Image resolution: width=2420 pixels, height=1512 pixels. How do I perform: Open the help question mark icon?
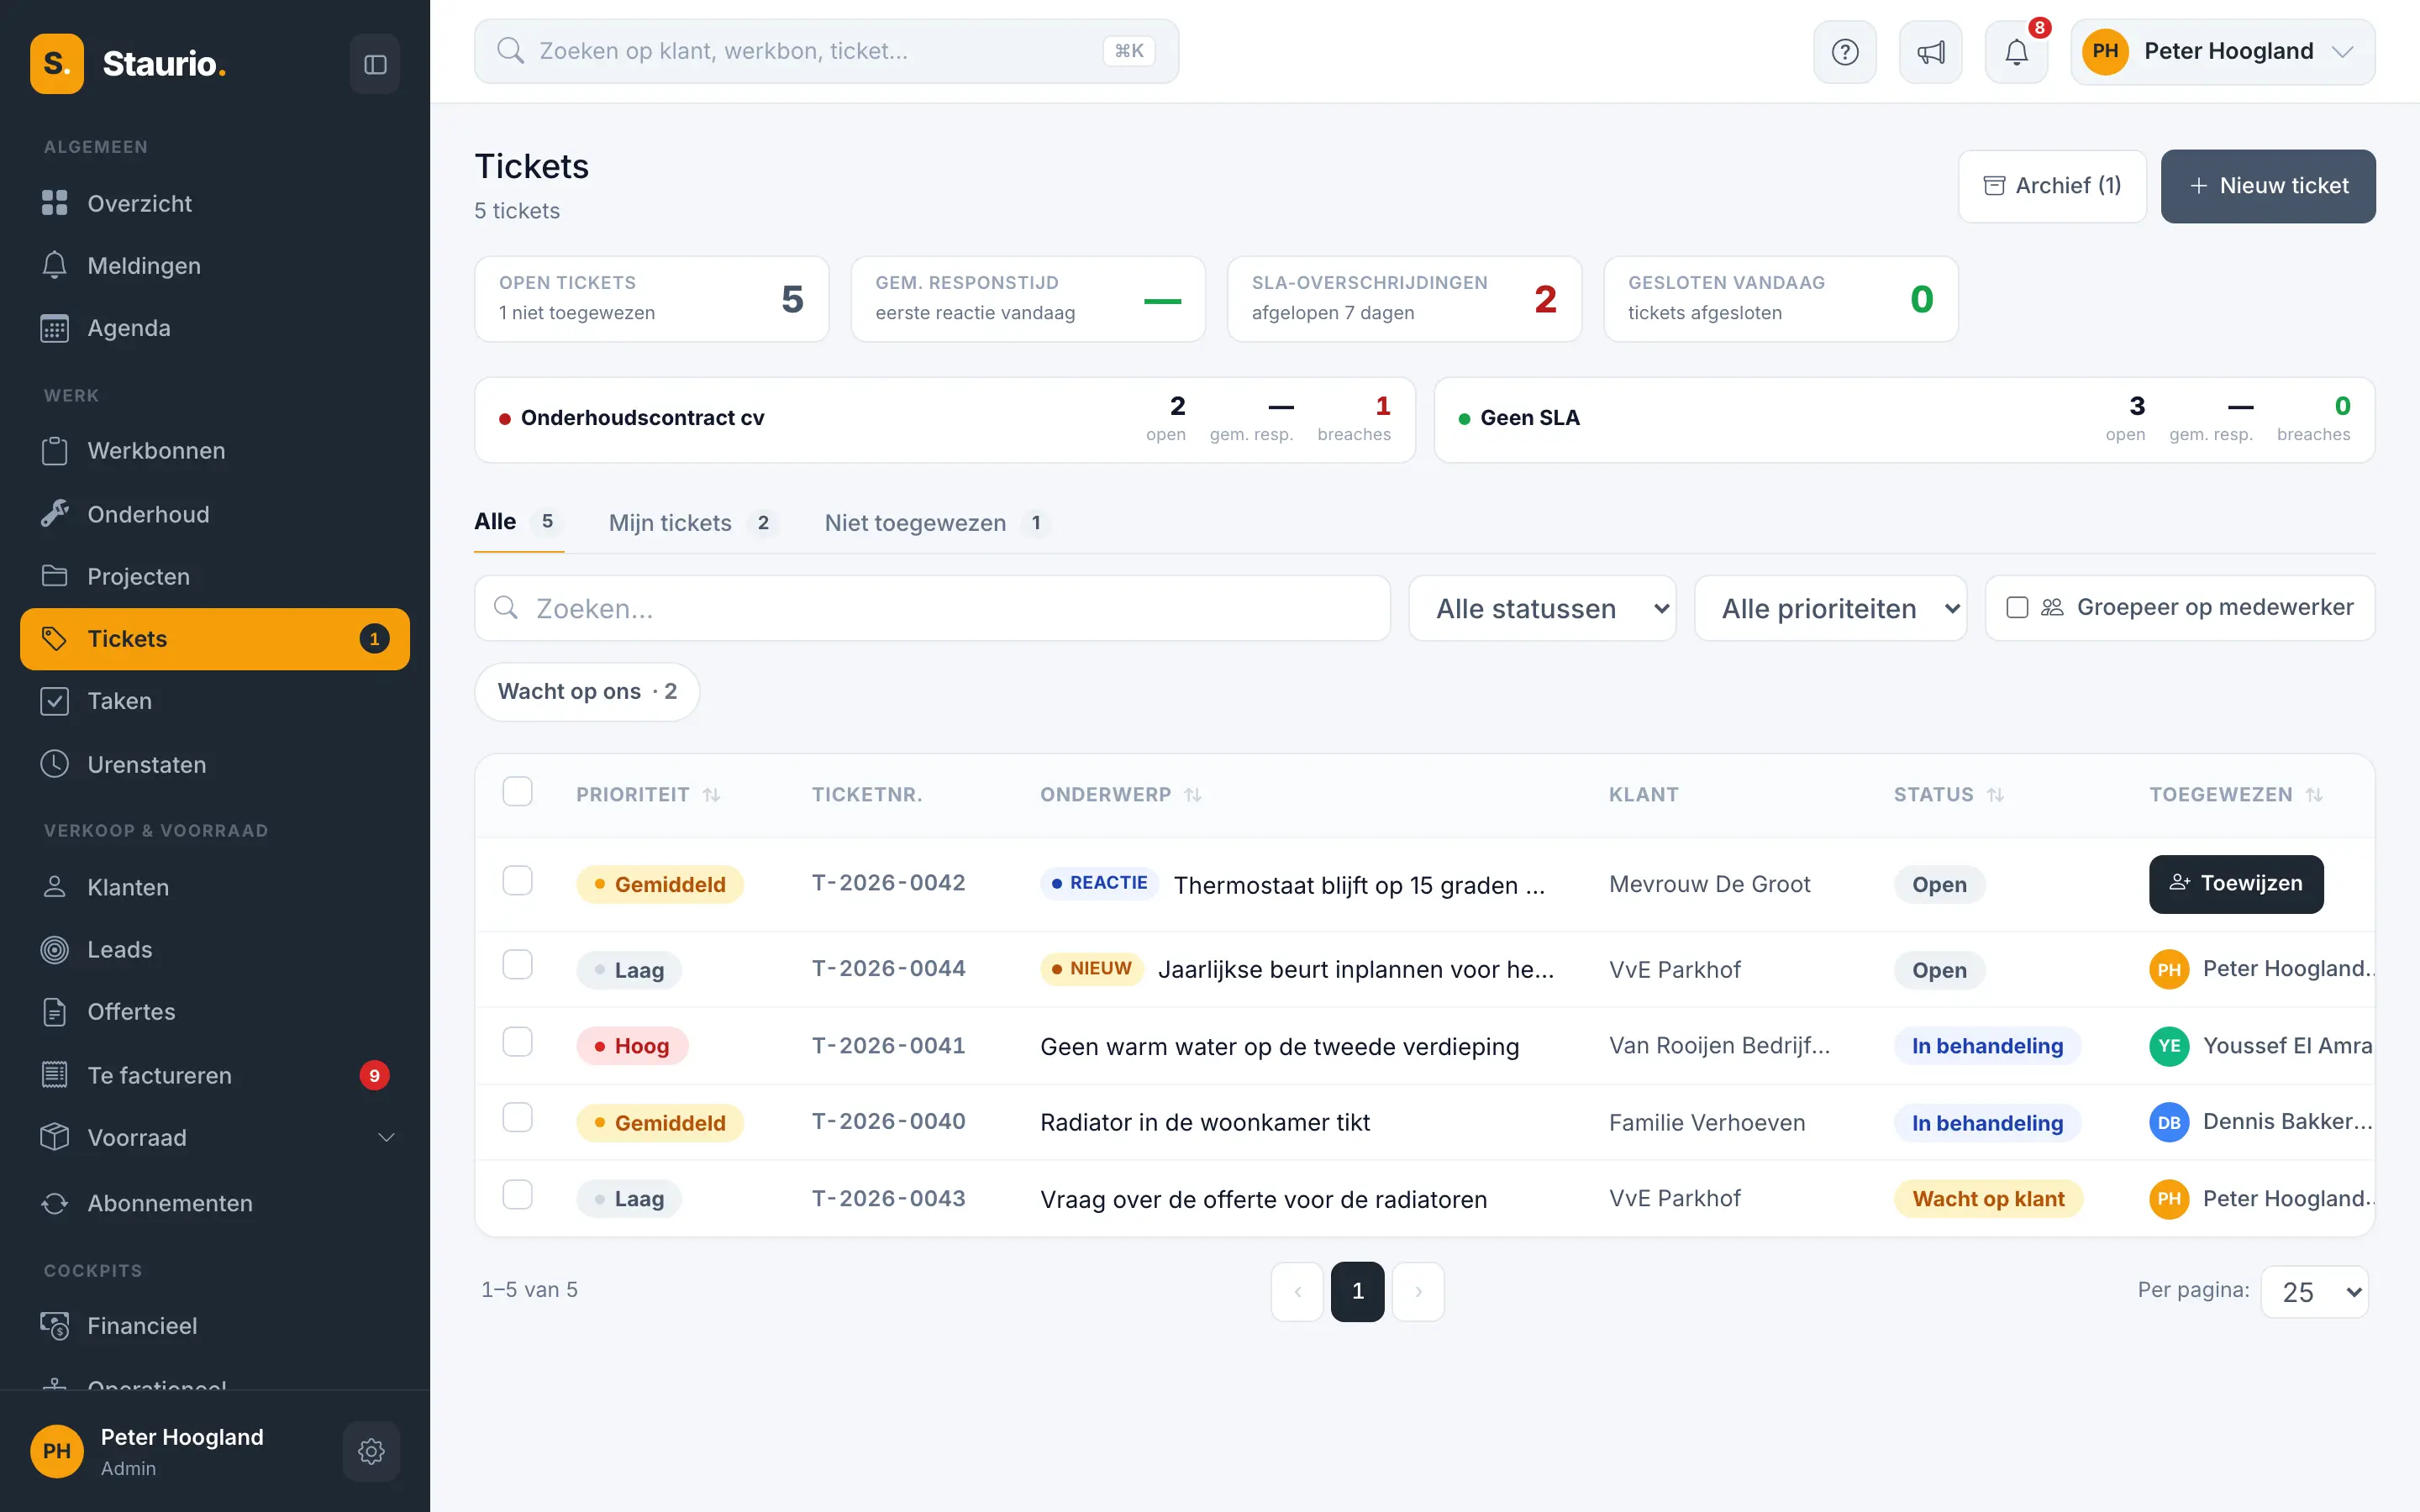pyautogui.click(x=1844, y=52)
